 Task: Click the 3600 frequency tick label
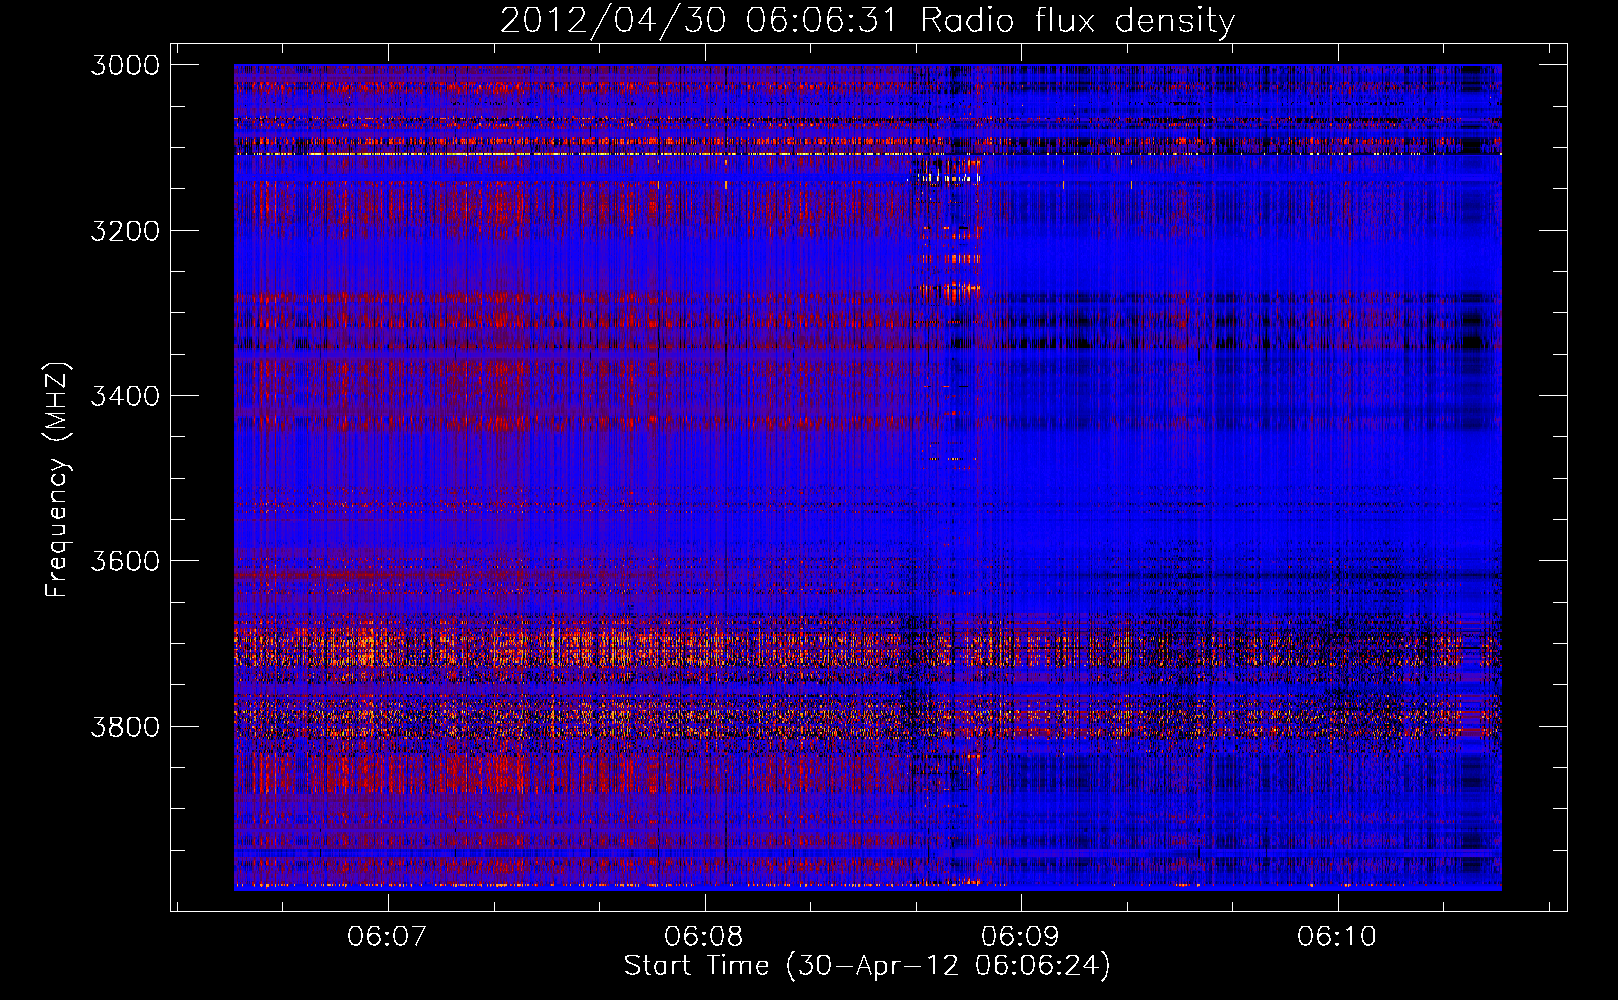coord(125,561)
